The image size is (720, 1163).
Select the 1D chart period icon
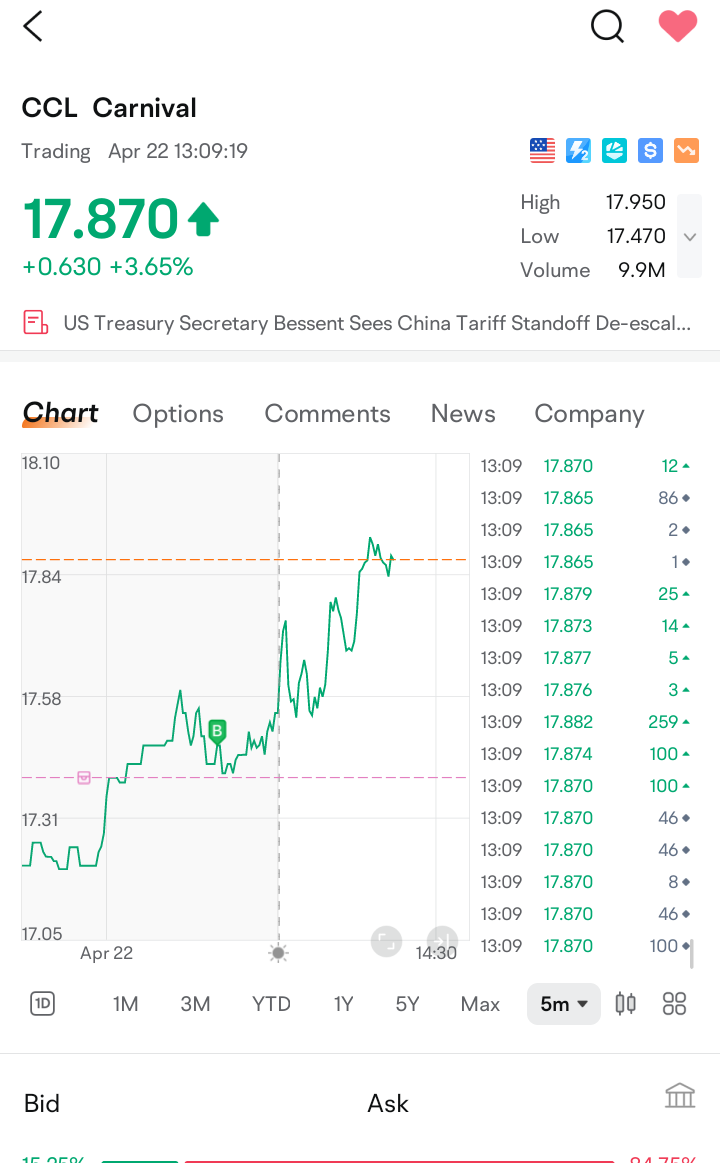pyautogui.click(x=42, y=1004)
